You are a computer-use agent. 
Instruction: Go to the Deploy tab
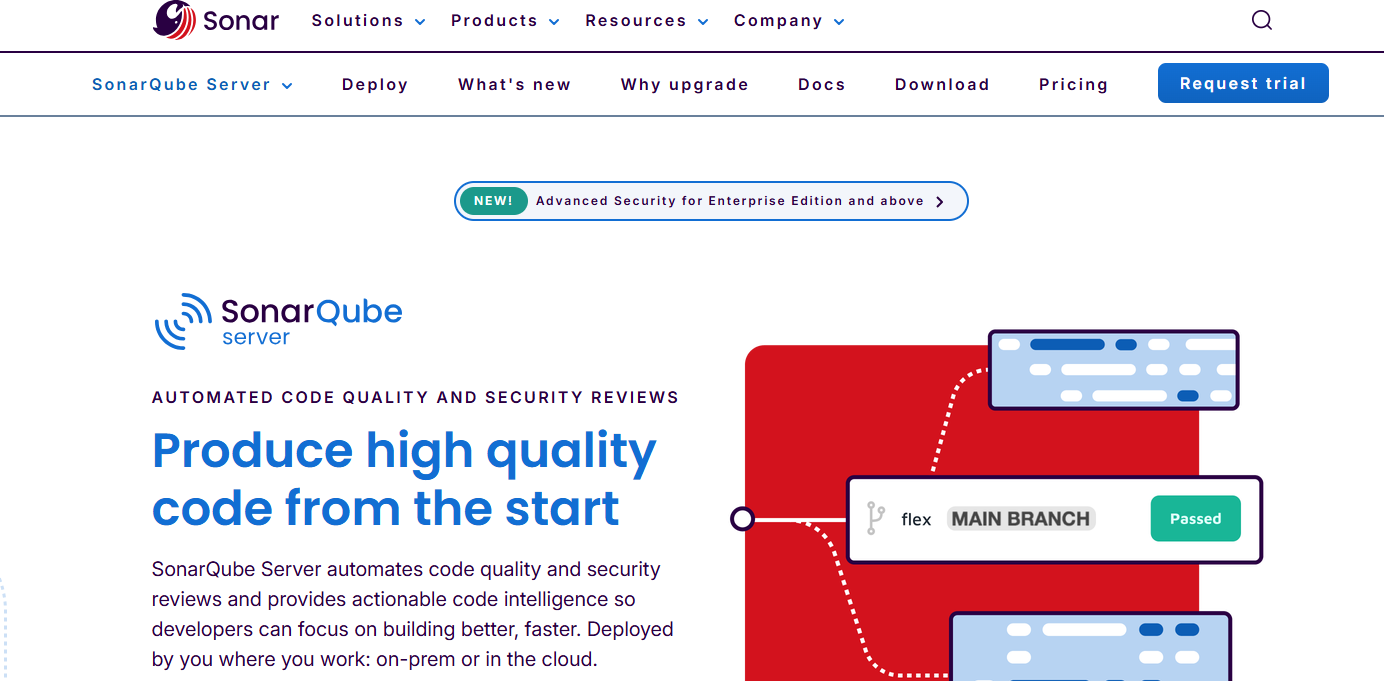375,85
